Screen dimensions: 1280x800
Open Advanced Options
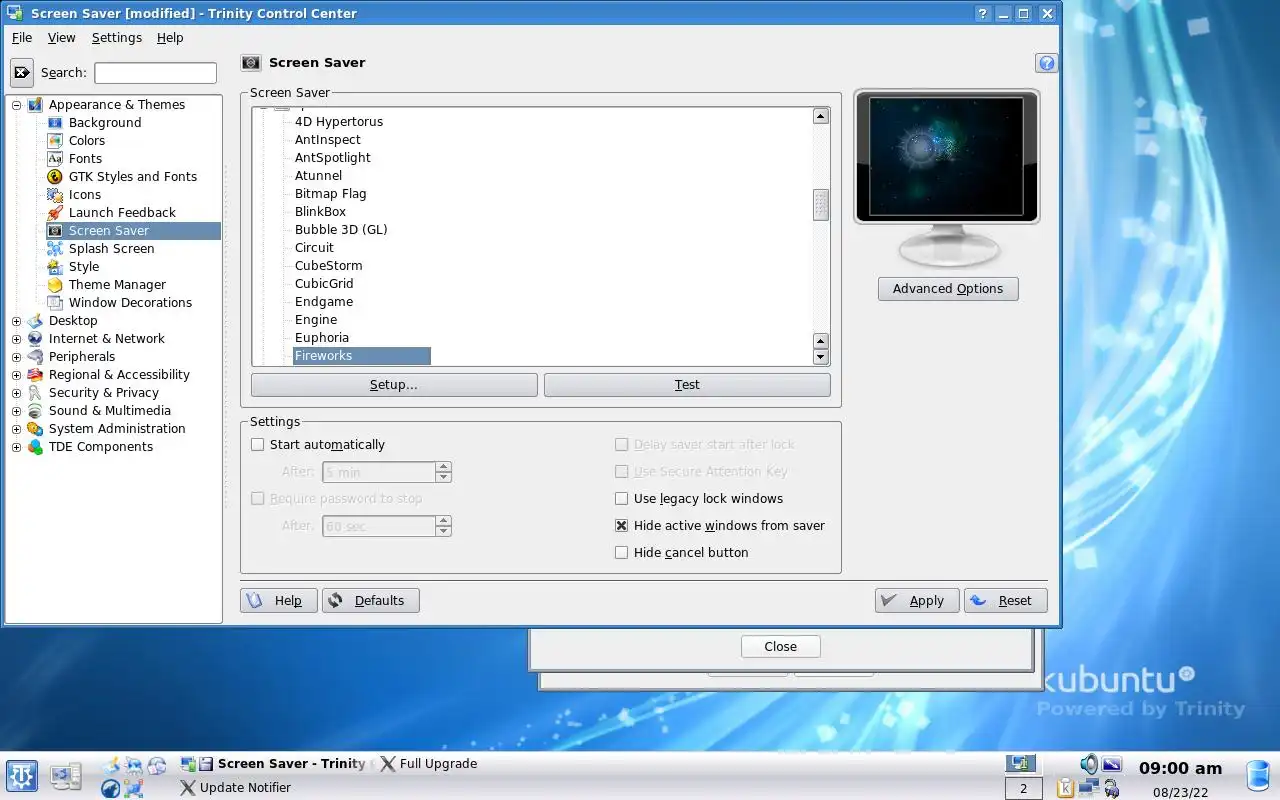[948, 289]
